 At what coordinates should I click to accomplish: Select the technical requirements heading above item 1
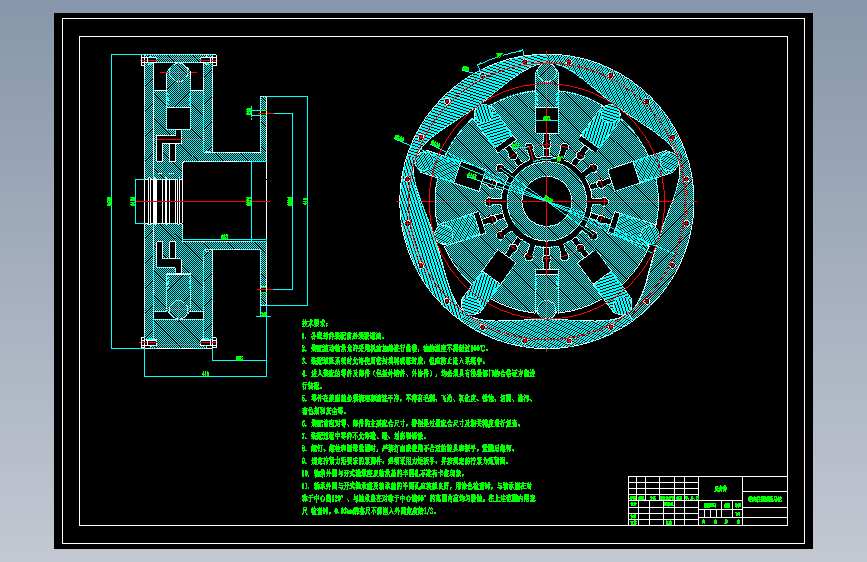pos(315,324)
